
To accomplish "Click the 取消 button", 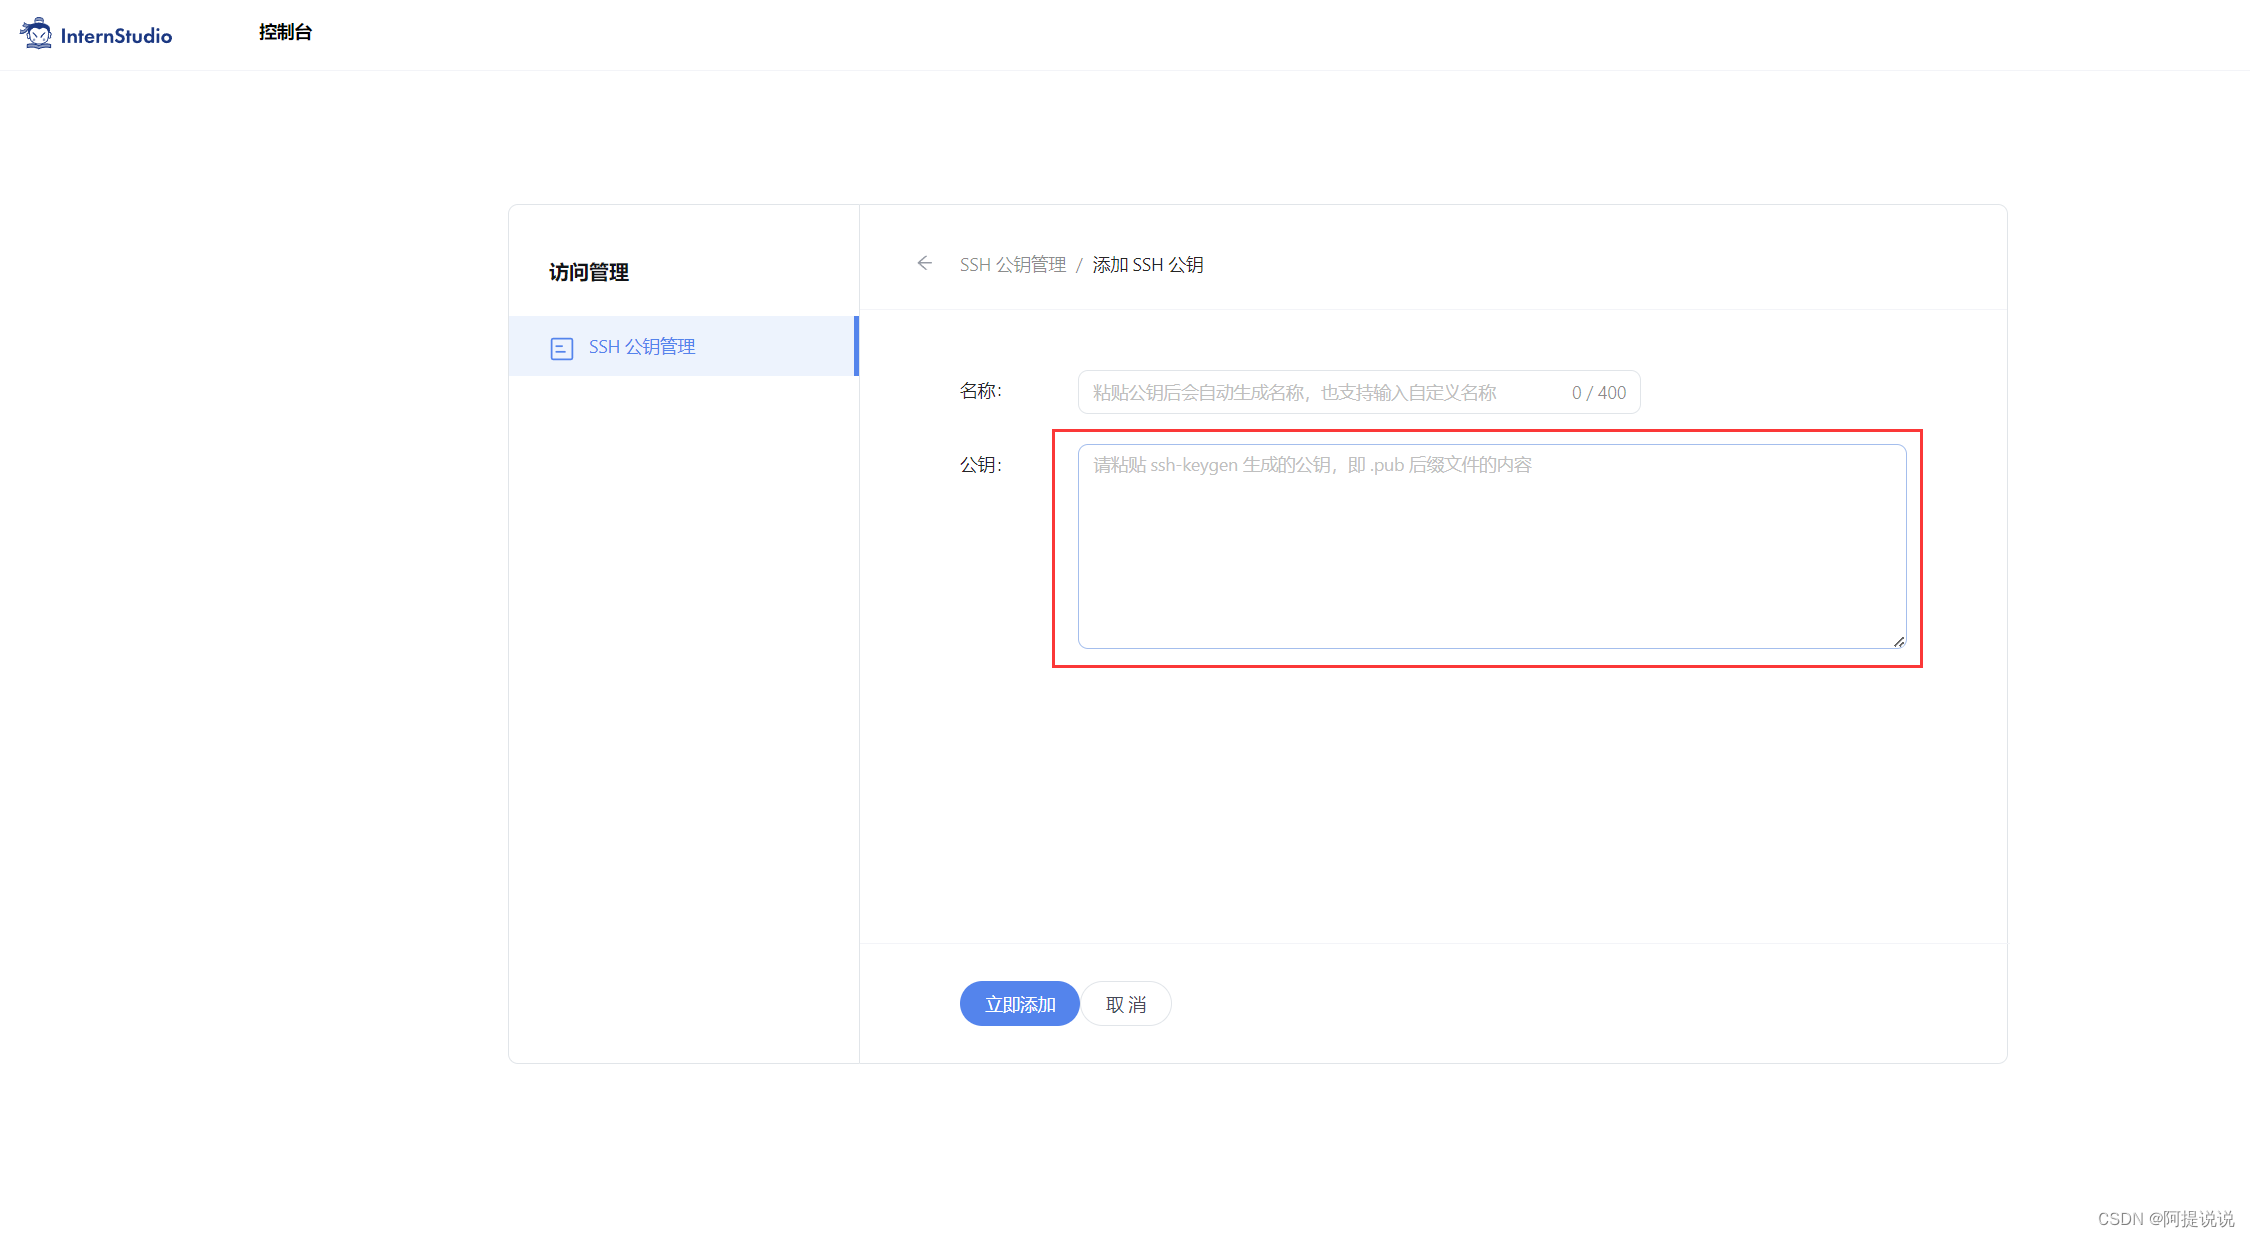I will tap(1126, 1003).
